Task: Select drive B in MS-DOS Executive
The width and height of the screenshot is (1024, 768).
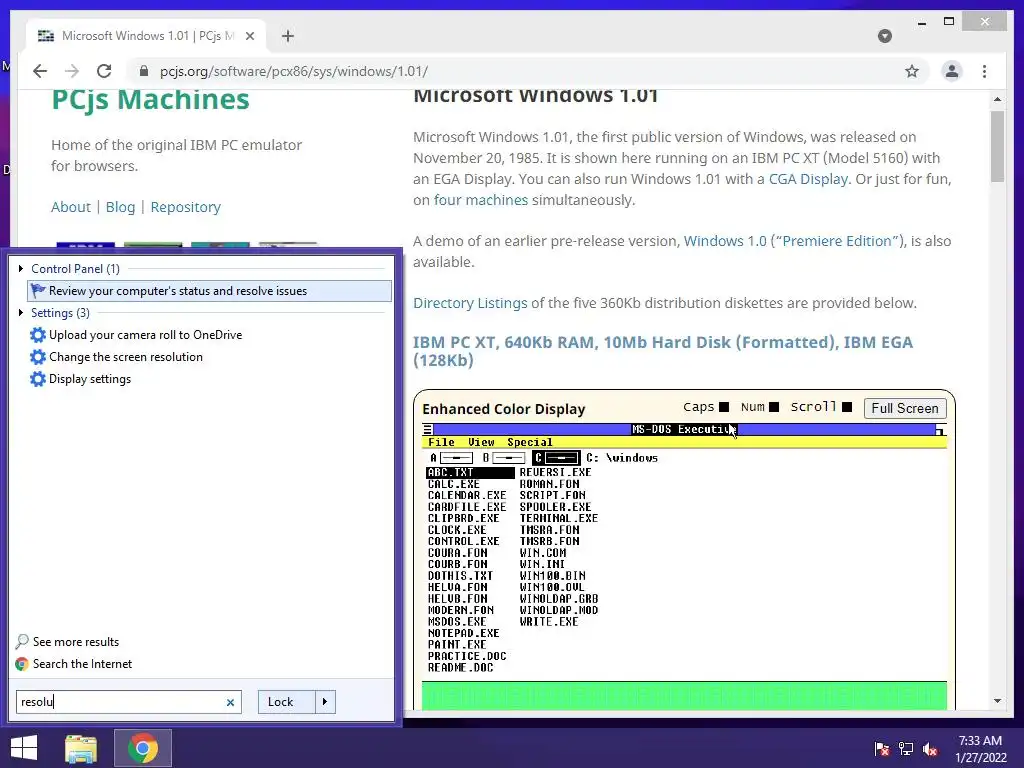Action: (504, 458)
